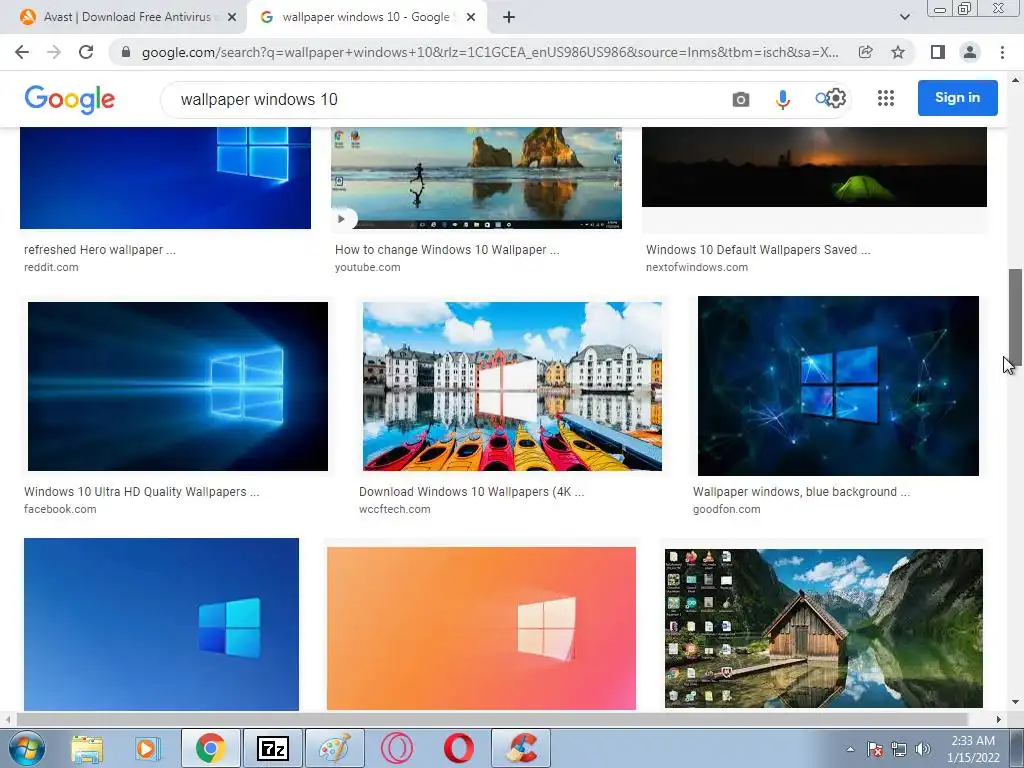Share this page via share icon

[866, 52]
